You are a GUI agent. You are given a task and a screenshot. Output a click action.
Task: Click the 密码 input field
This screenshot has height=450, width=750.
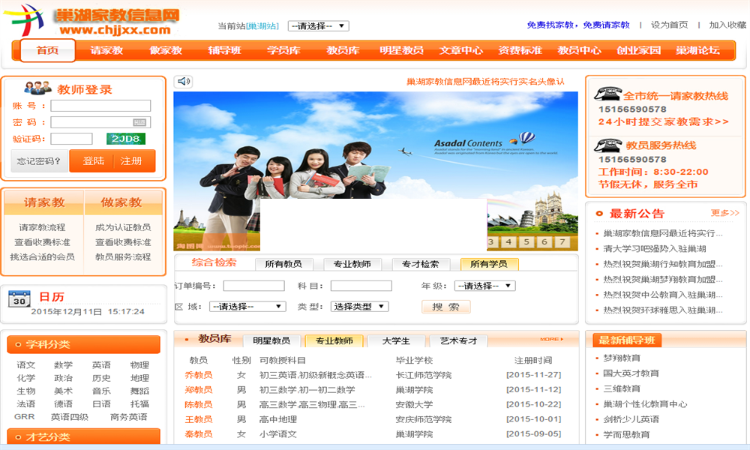click(x=100, y=122)
